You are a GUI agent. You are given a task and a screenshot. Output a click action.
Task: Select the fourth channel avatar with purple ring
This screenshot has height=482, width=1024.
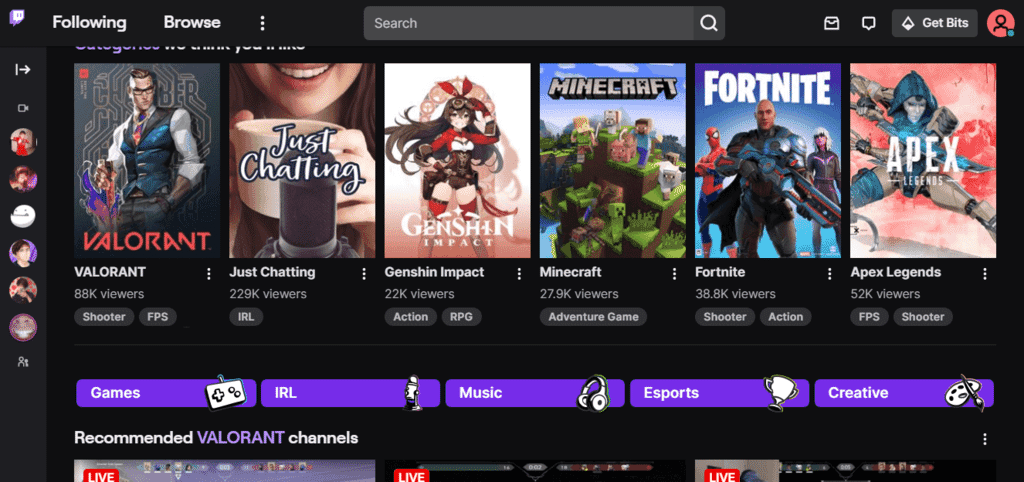coord(23,253)
